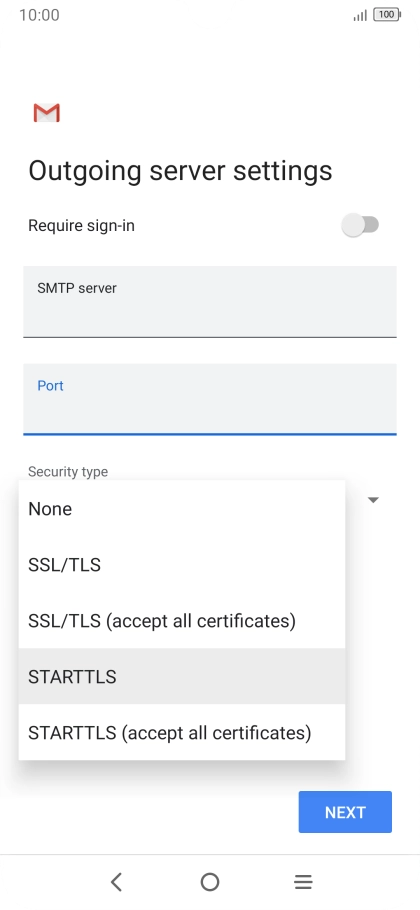
Task: Tap the Security type label
Action: 68,472
